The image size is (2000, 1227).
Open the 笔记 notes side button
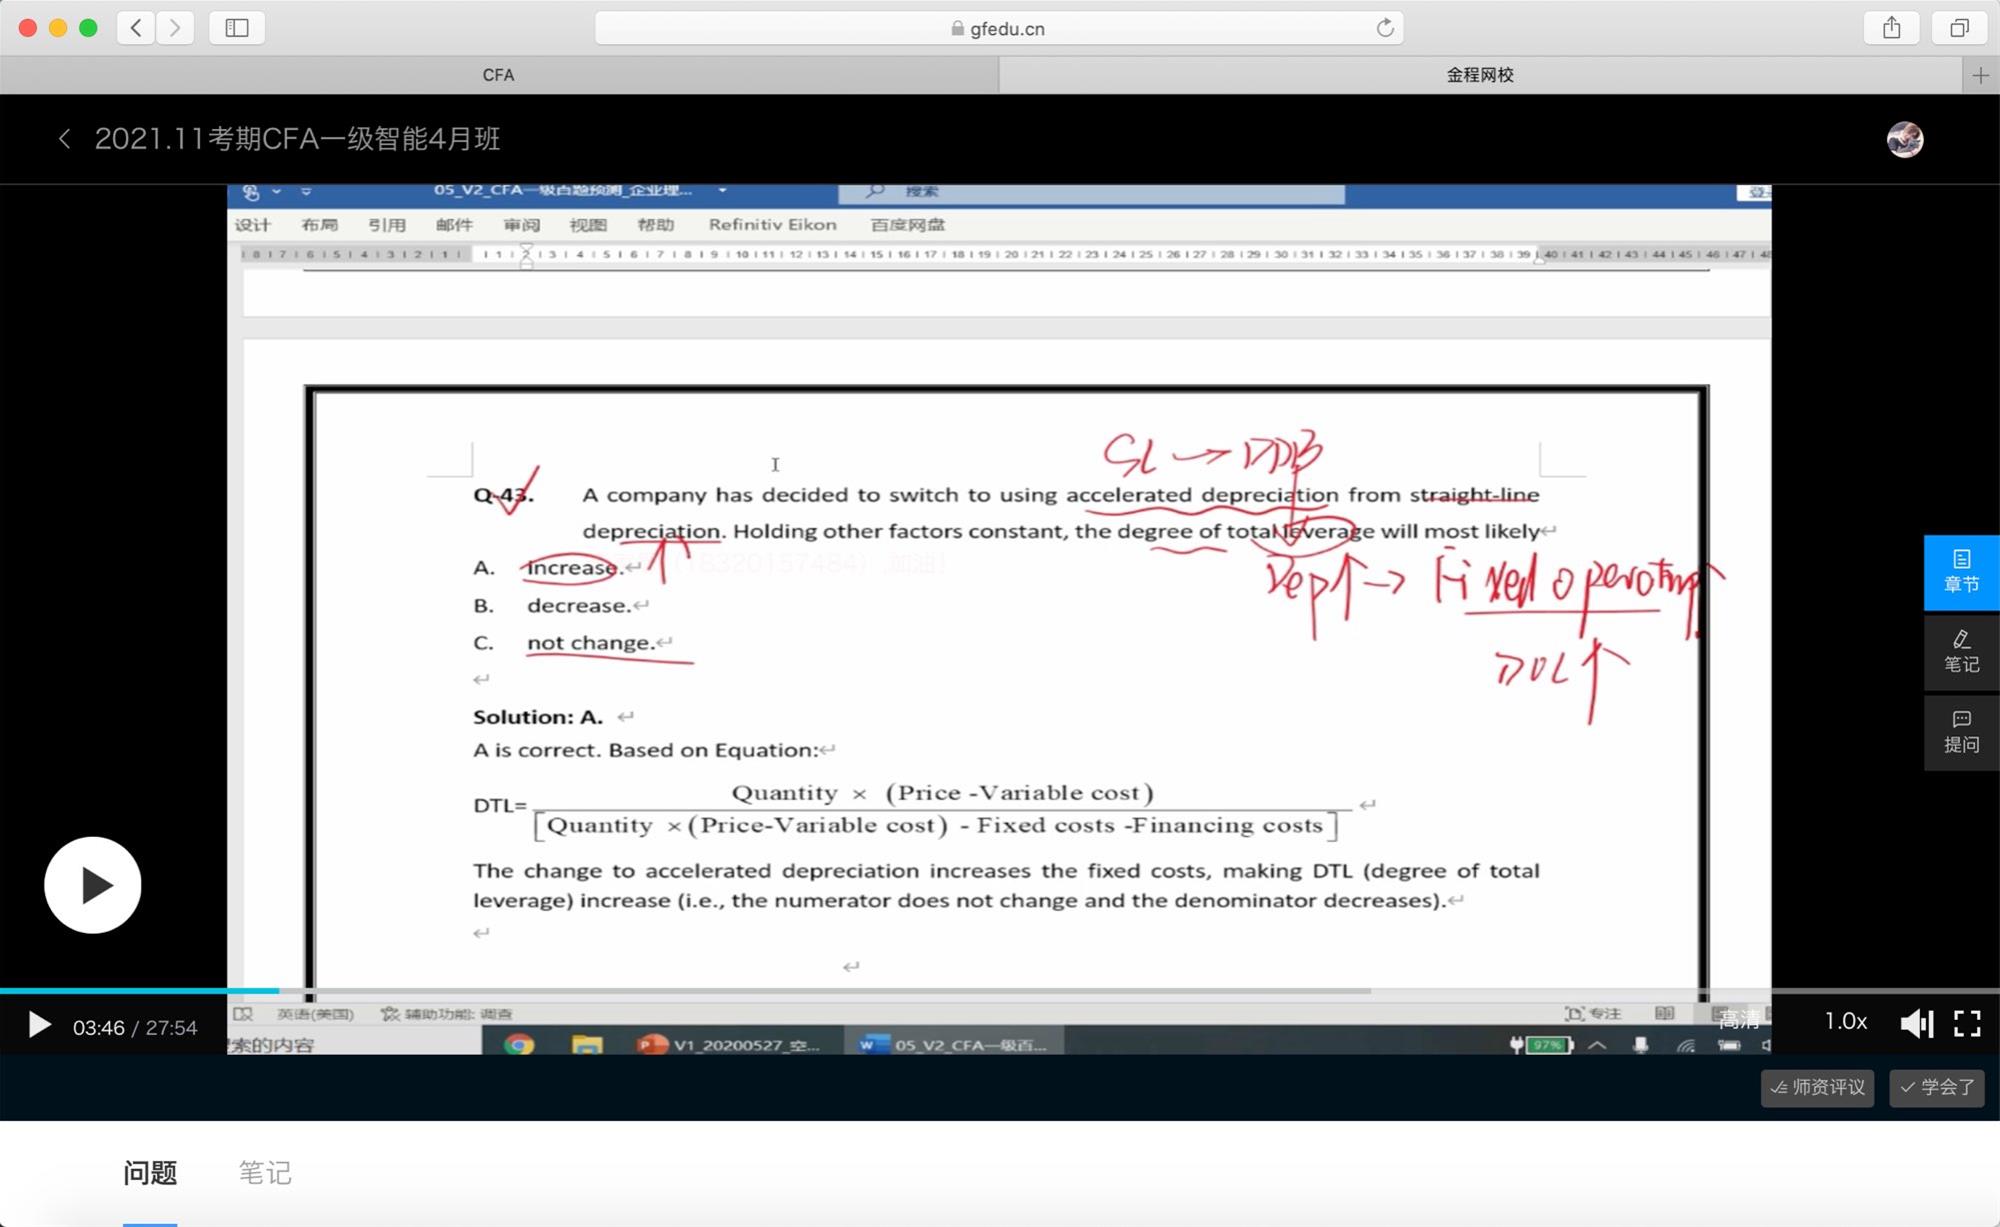tap(1961, 652)
